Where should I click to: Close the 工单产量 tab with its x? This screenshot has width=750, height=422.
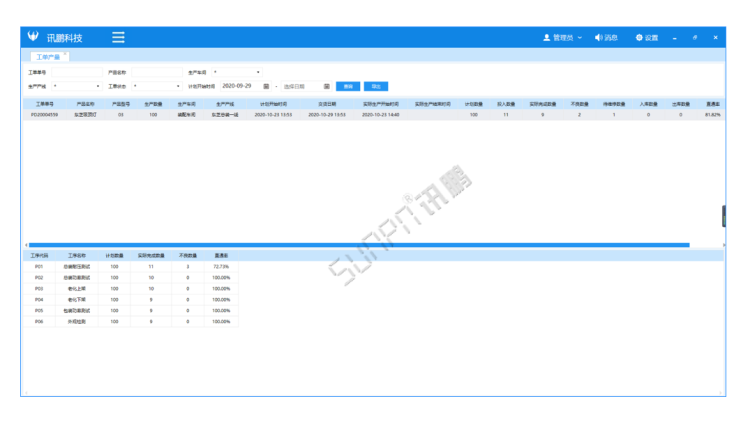pos(65,55)
